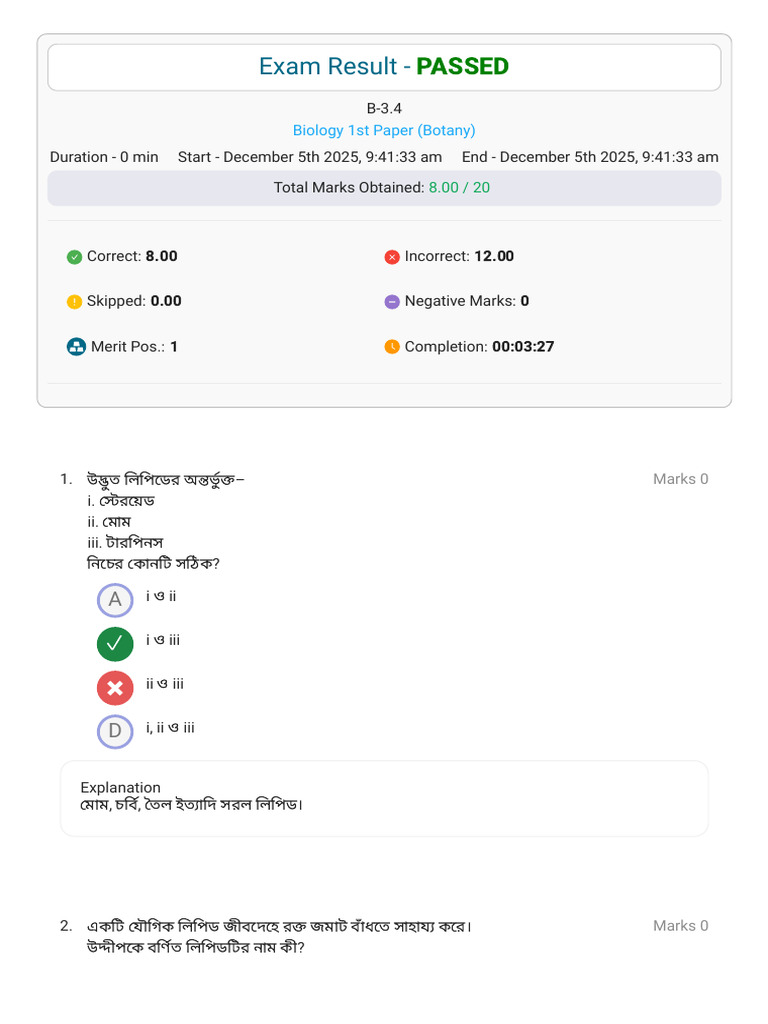Click the green Correct checkmark icon
Viewport: 768px width, 1024px height.
(x=74, y=257)
